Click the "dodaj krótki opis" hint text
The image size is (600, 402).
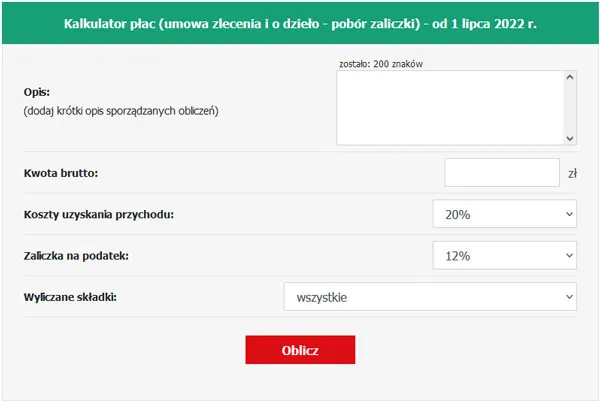click(120, 111)
